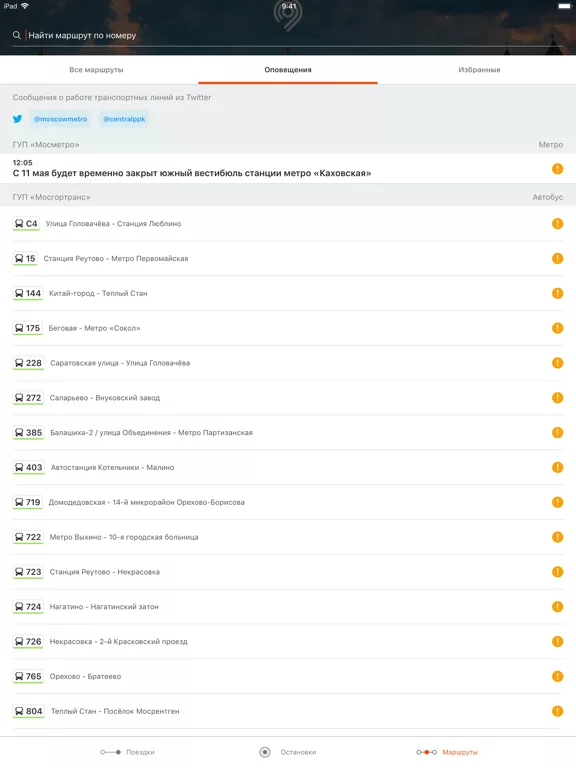Go to the Маршруты bottom tab
This screenshot has height=768, width=576.
coord(447,752)
